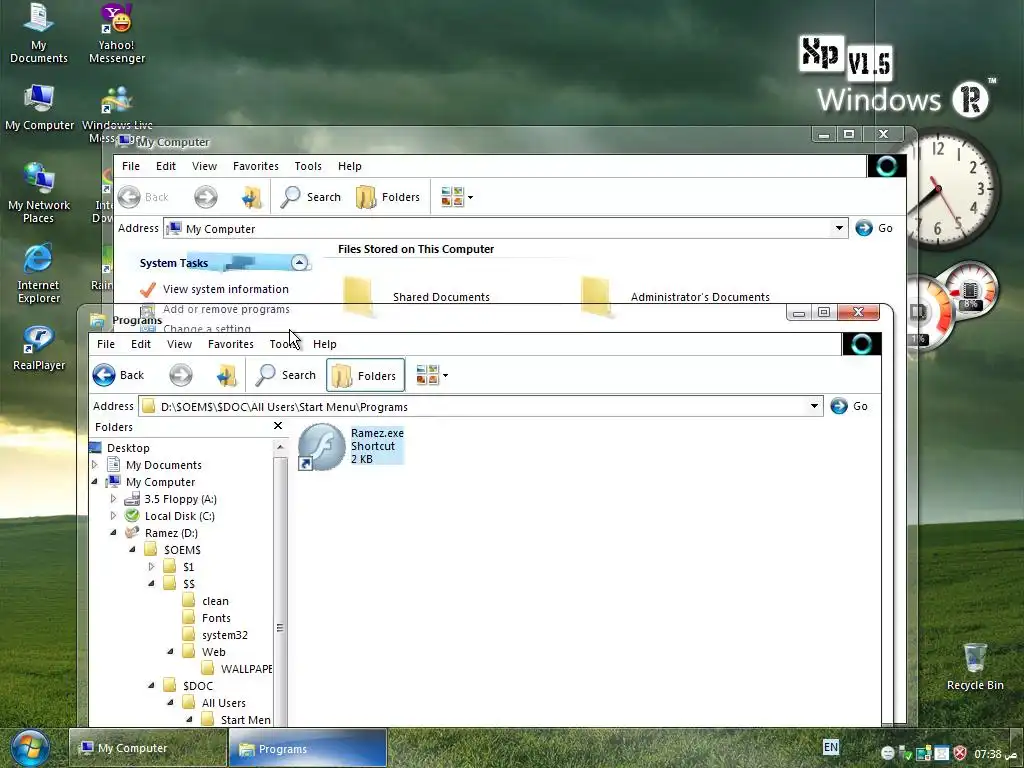Click Forward arrow in My Computer window
1024x768 pixels.
pyautogui.click(x=206, y=197)
